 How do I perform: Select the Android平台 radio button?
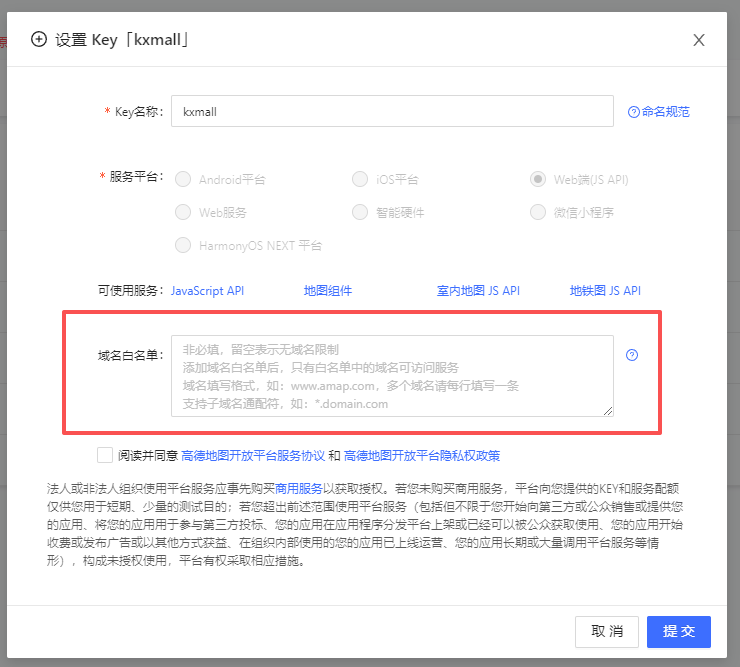(x=183, y=180)
